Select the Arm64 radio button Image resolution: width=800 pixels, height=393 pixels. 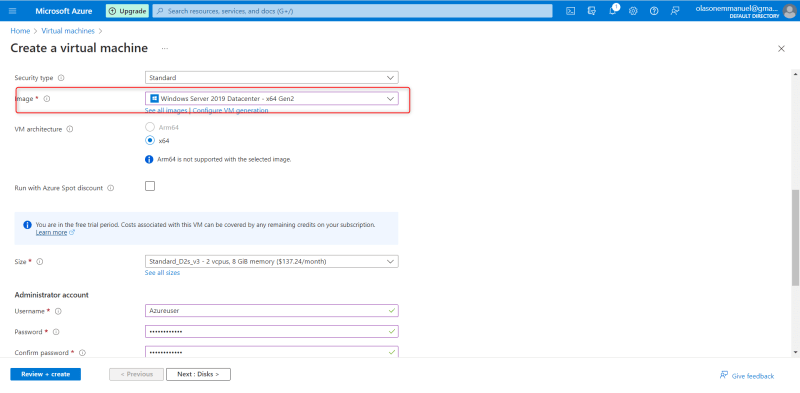150,127
